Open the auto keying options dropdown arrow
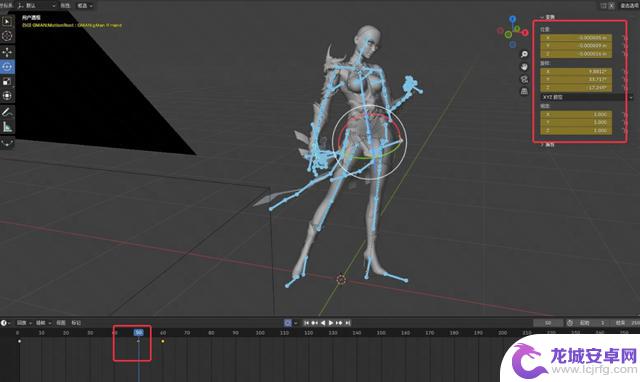This screenshot has height=382, width=640. 296,323
